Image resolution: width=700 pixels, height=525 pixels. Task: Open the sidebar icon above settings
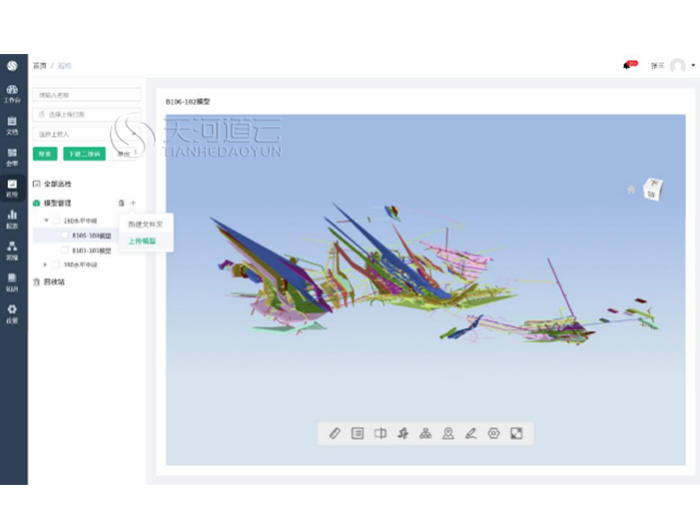[x=12, y=283]
